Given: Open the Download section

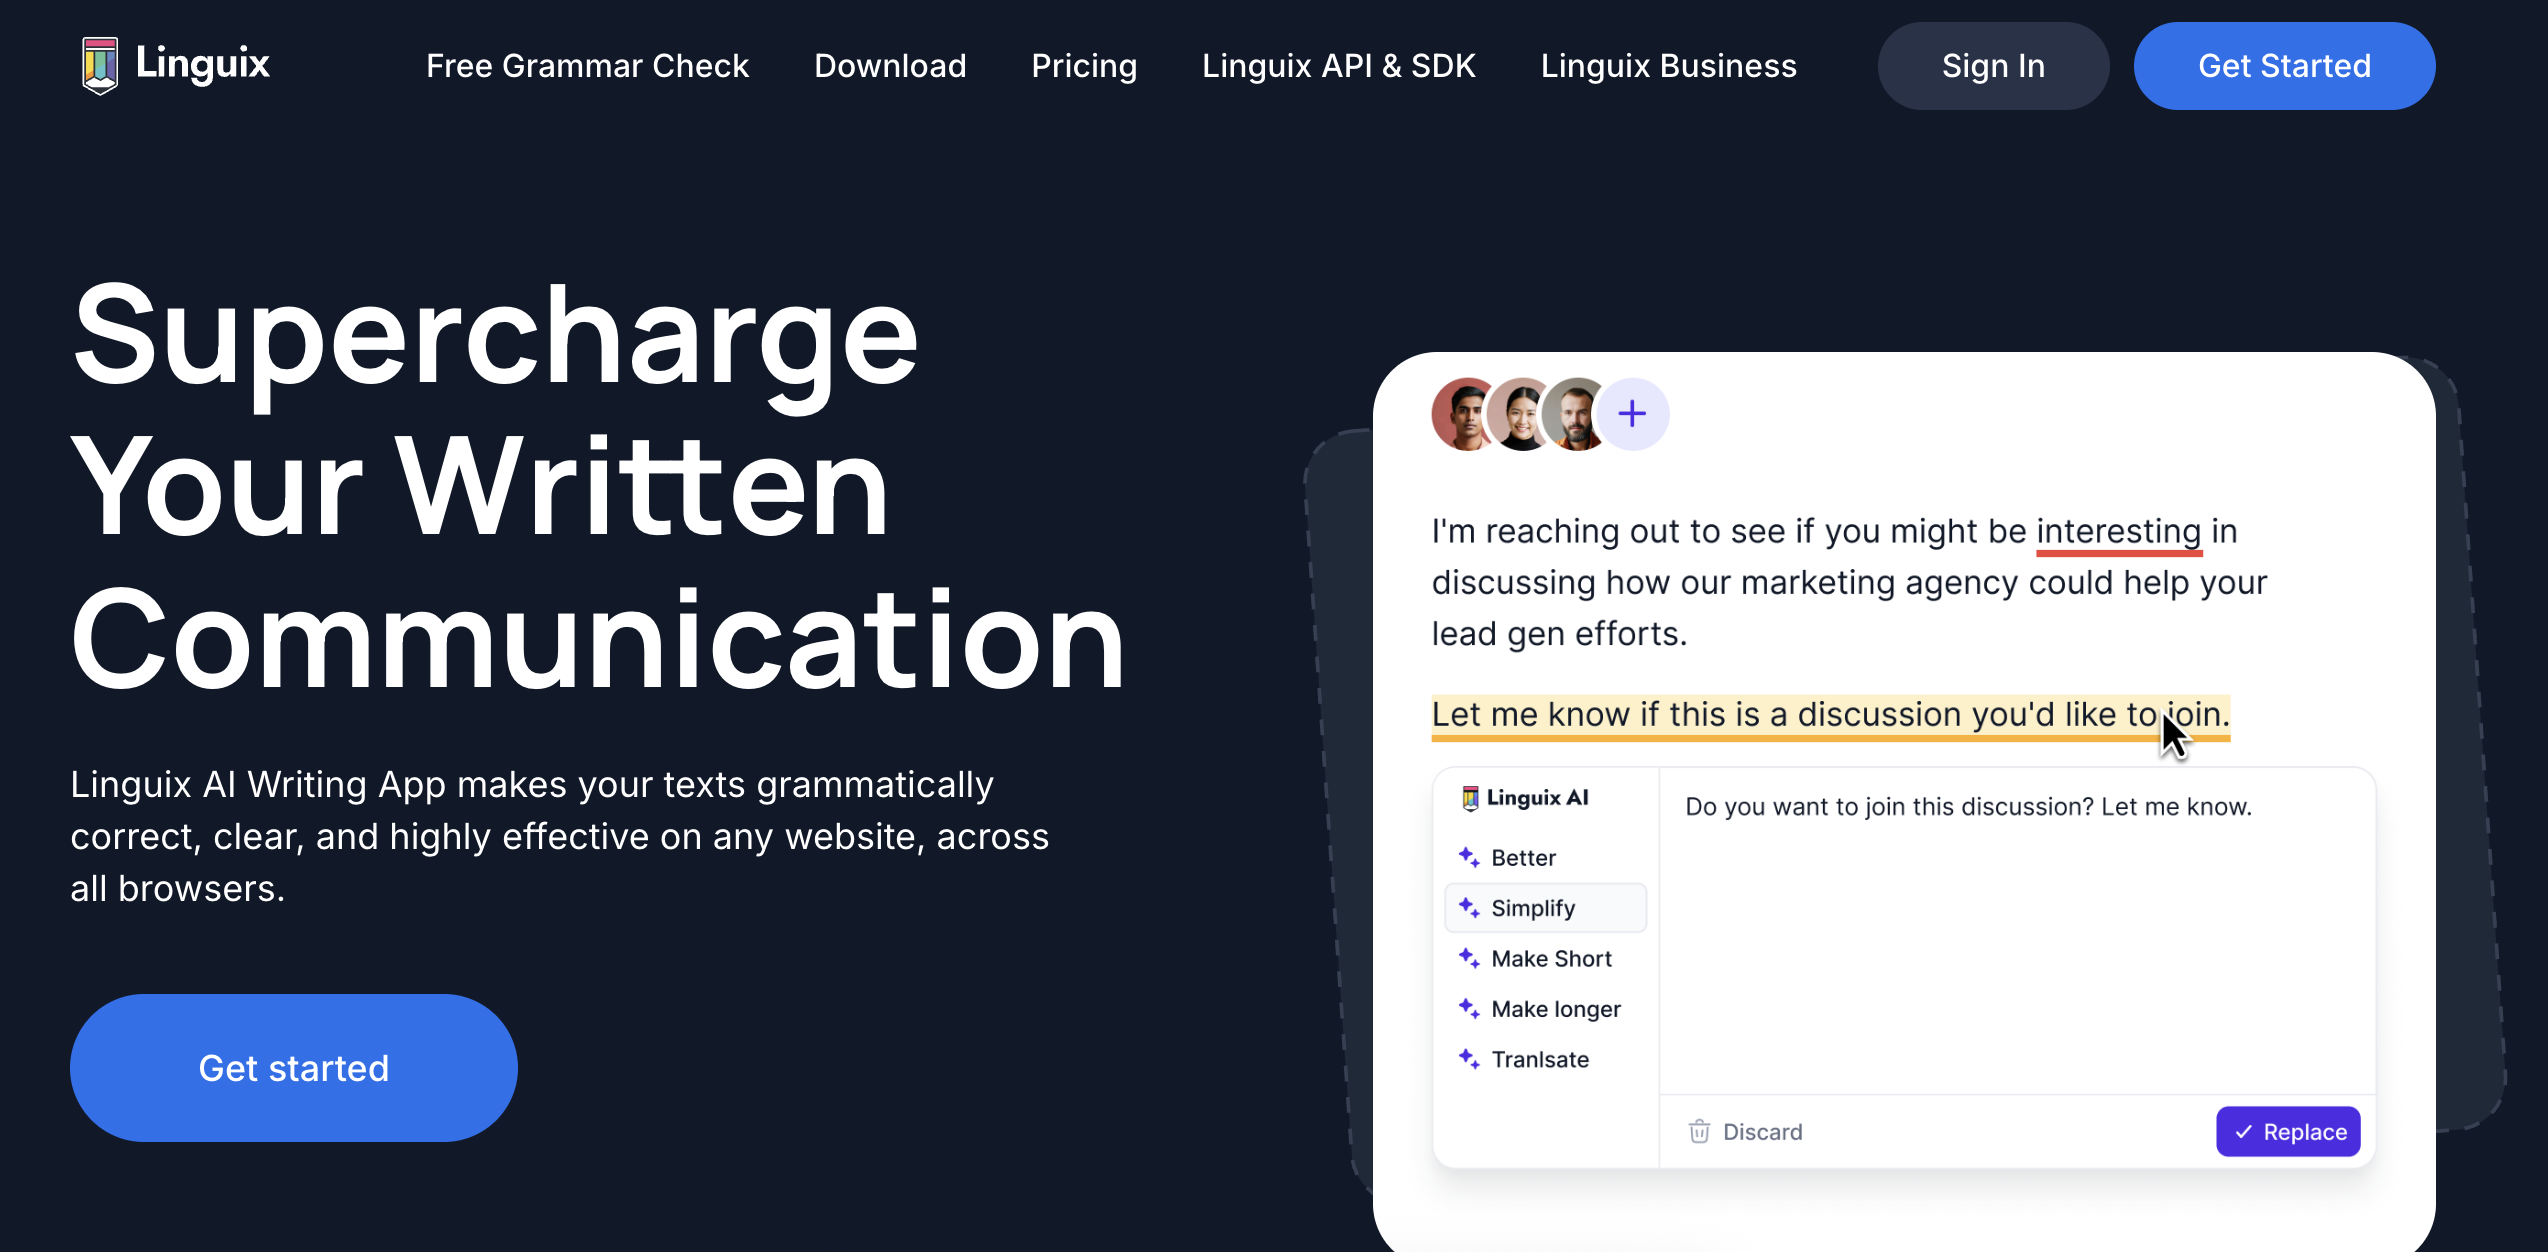Looking at the screenshot, I should click(x=890, y=65).
